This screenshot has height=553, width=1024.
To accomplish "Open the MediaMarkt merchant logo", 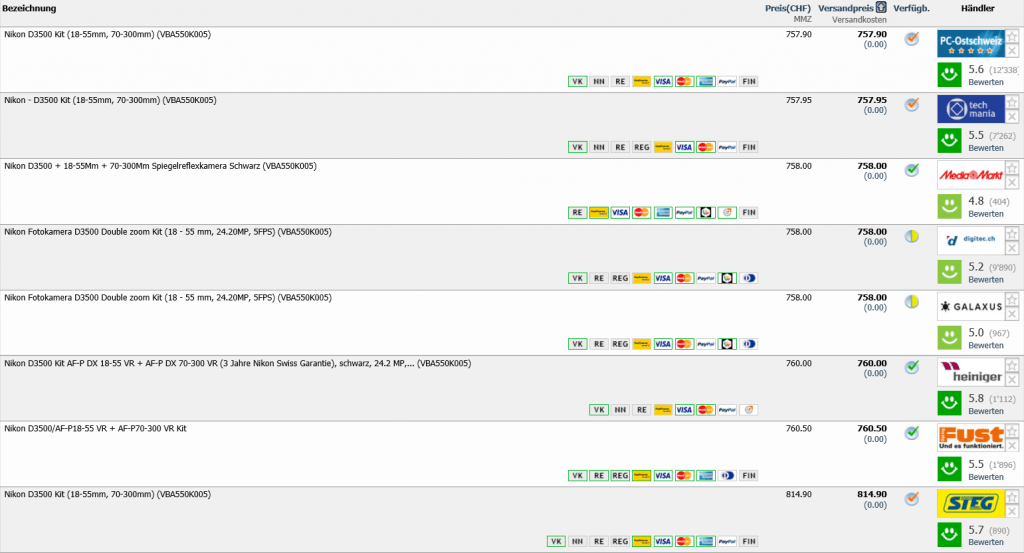I will pos(970,175).
